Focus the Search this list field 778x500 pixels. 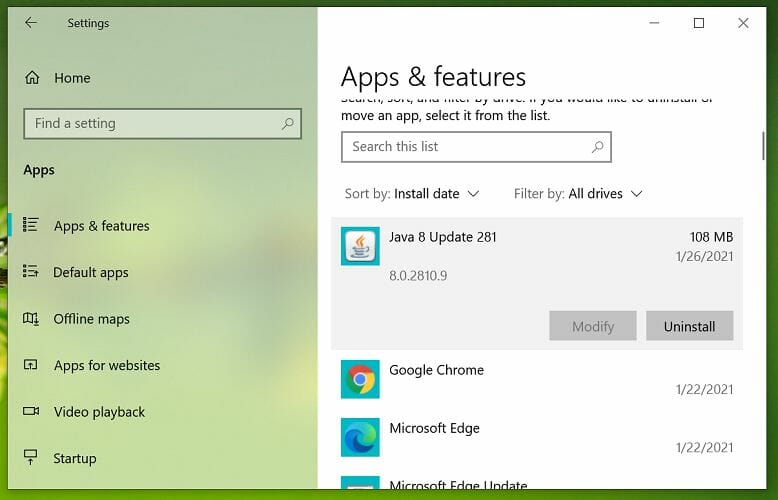click(476, 147)
